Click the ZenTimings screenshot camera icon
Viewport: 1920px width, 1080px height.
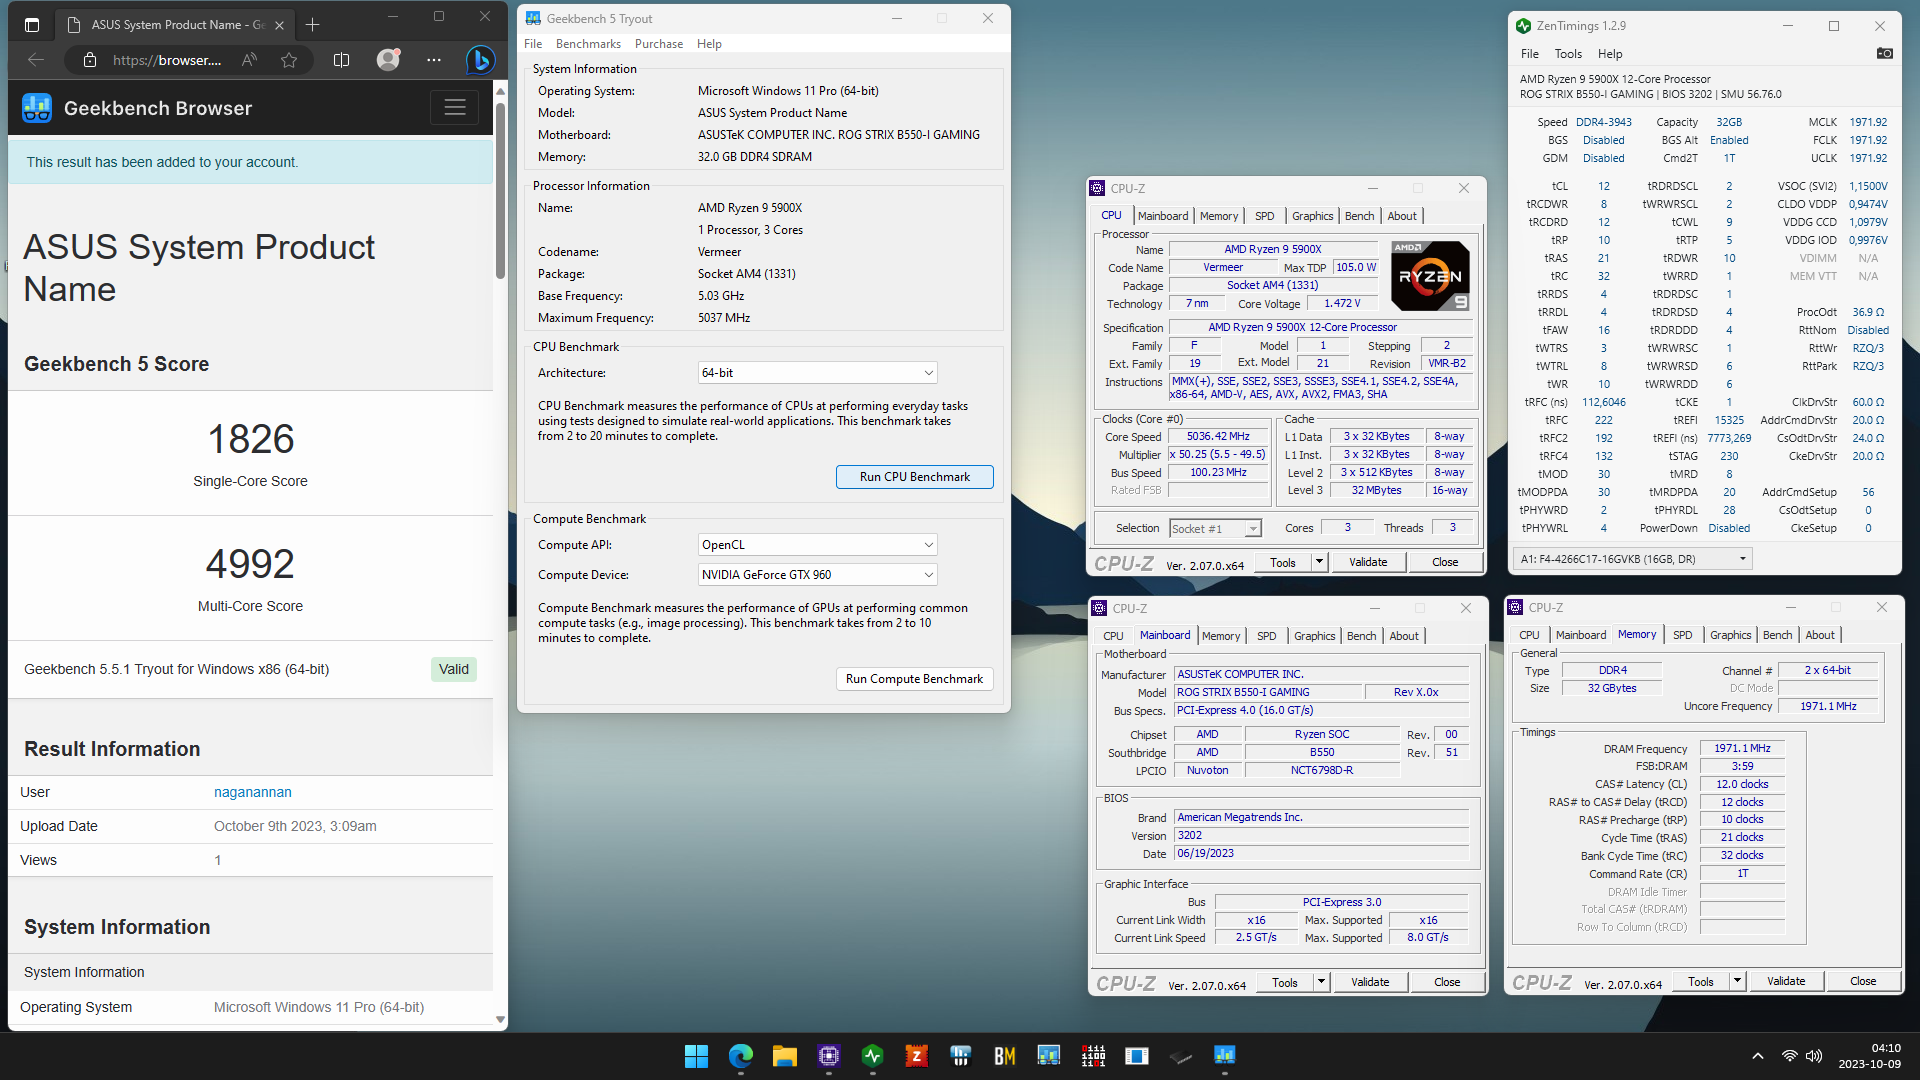pyautogui.click(x=1884, y=54)
